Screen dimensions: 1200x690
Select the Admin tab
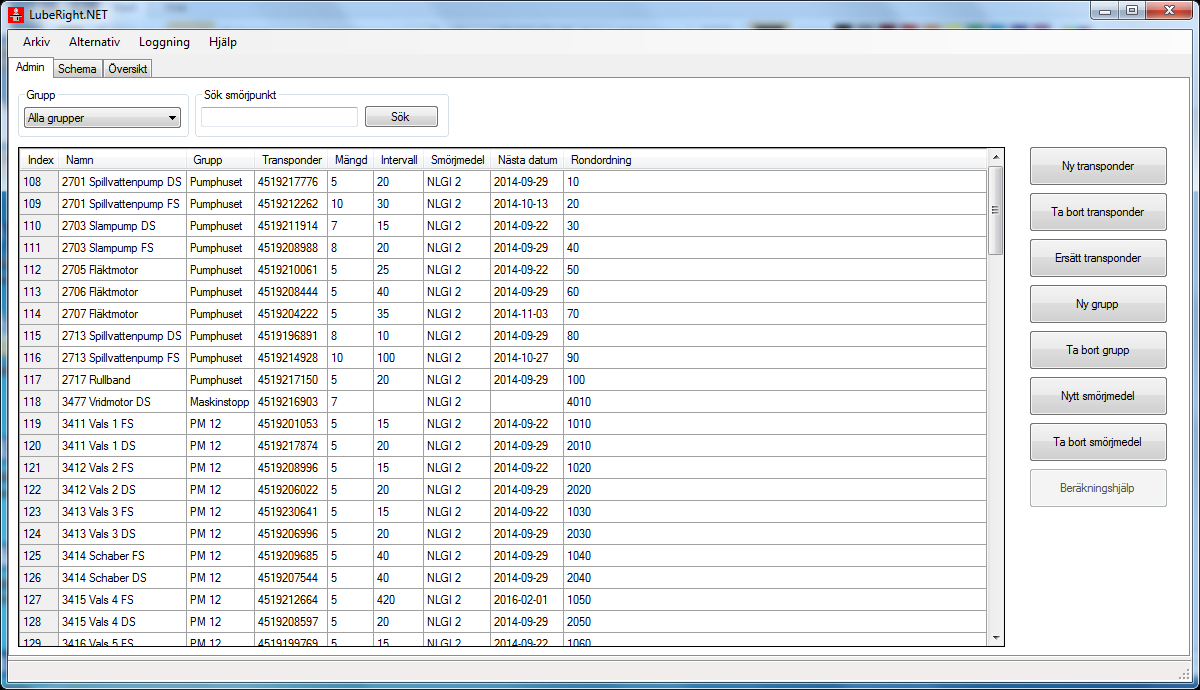(31, 67)
